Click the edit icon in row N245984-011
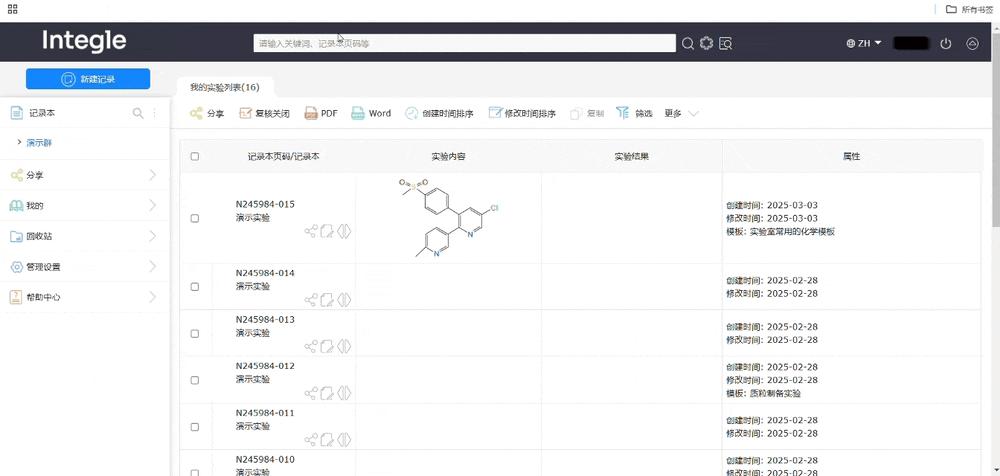Viewport: 1000px width, 476px height. pyautogui.click(x=327, y=439)
